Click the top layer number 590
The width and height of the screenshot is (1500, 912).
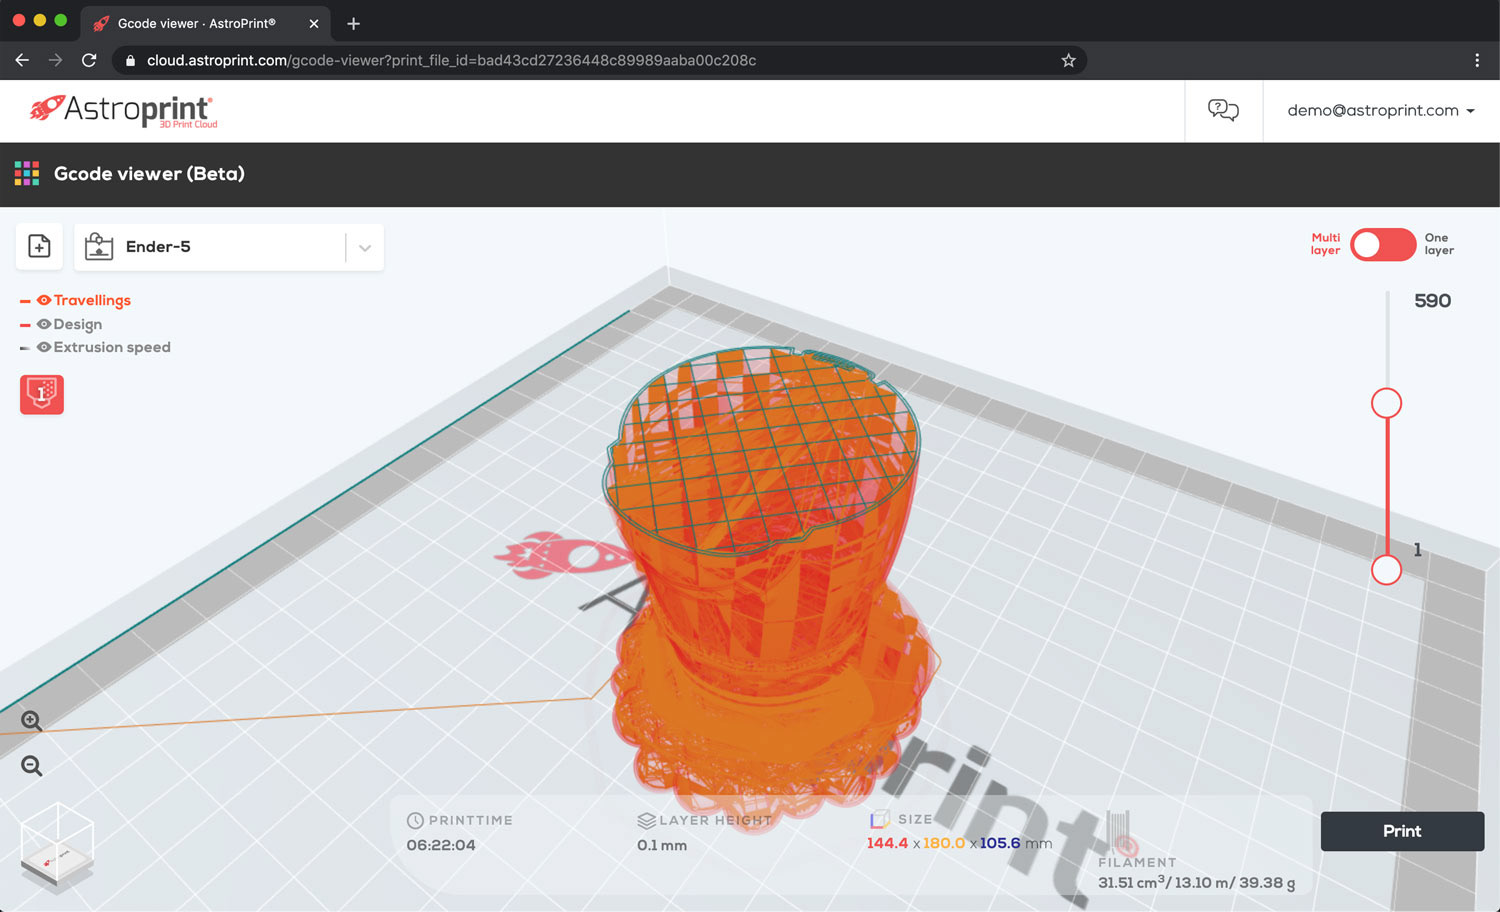1432,301
